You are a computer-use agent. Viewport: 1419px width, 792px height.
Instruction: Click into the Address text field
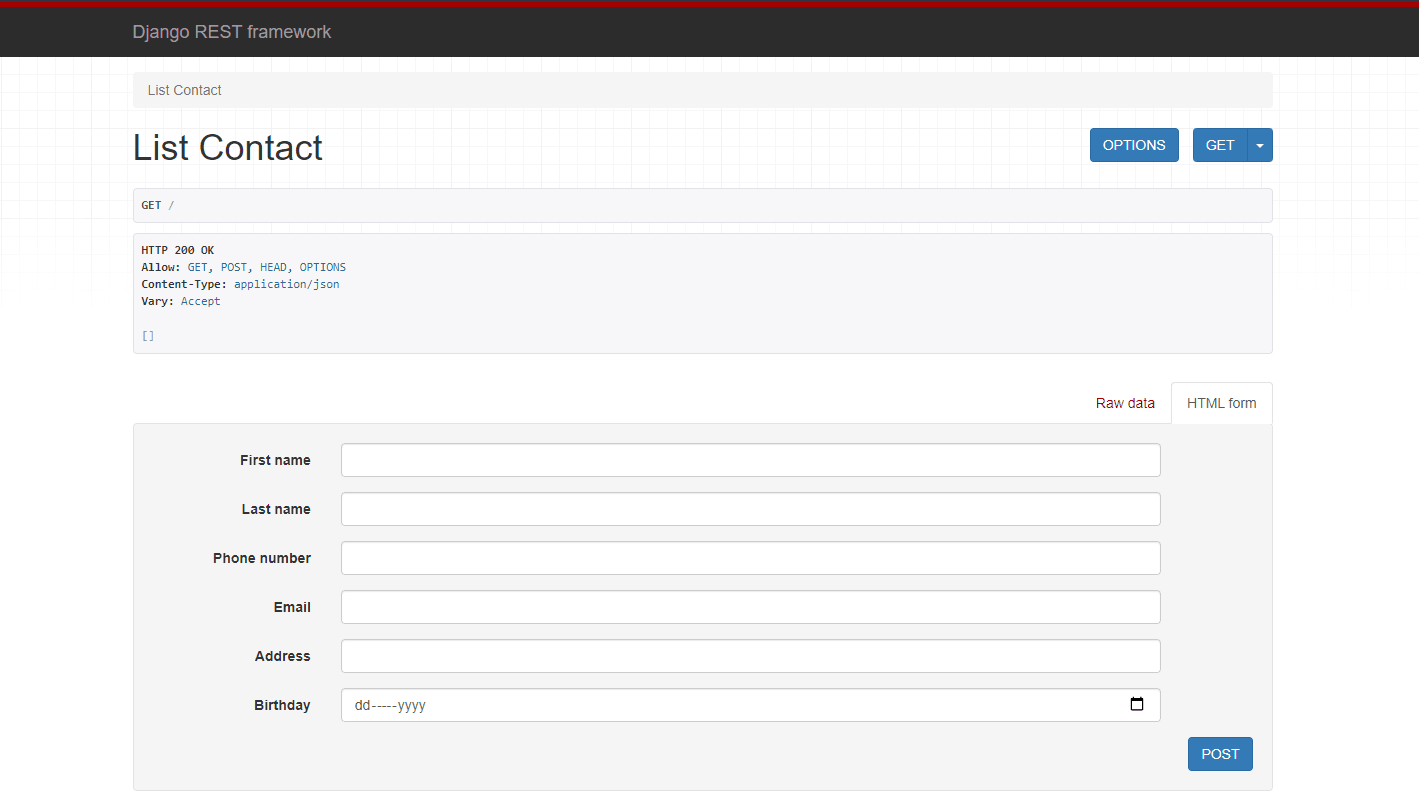pos(750,656)
